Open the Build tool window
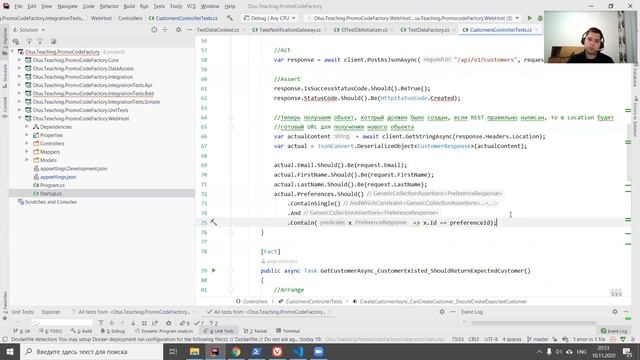 81,331
